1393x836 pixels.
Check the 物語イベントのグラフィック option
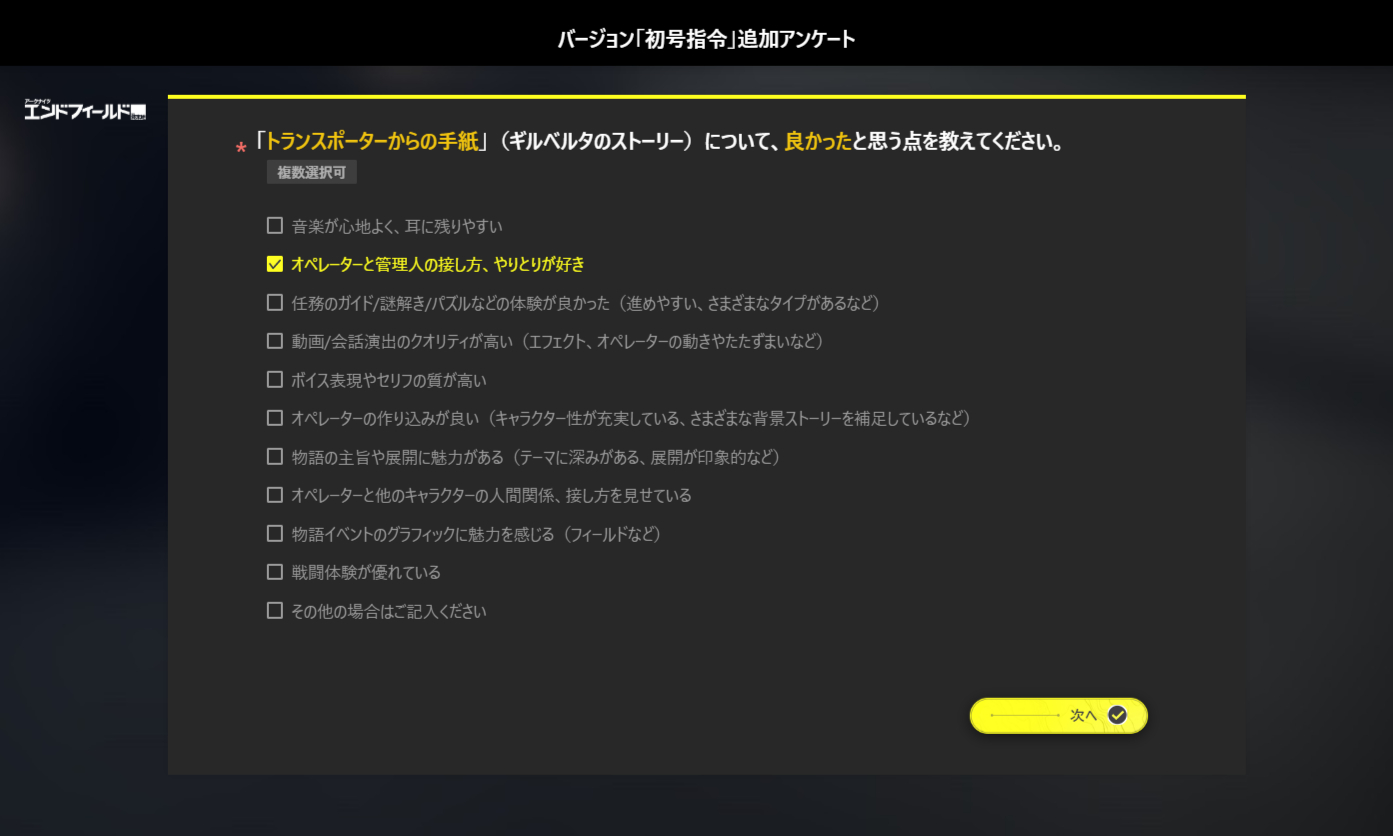275,534
